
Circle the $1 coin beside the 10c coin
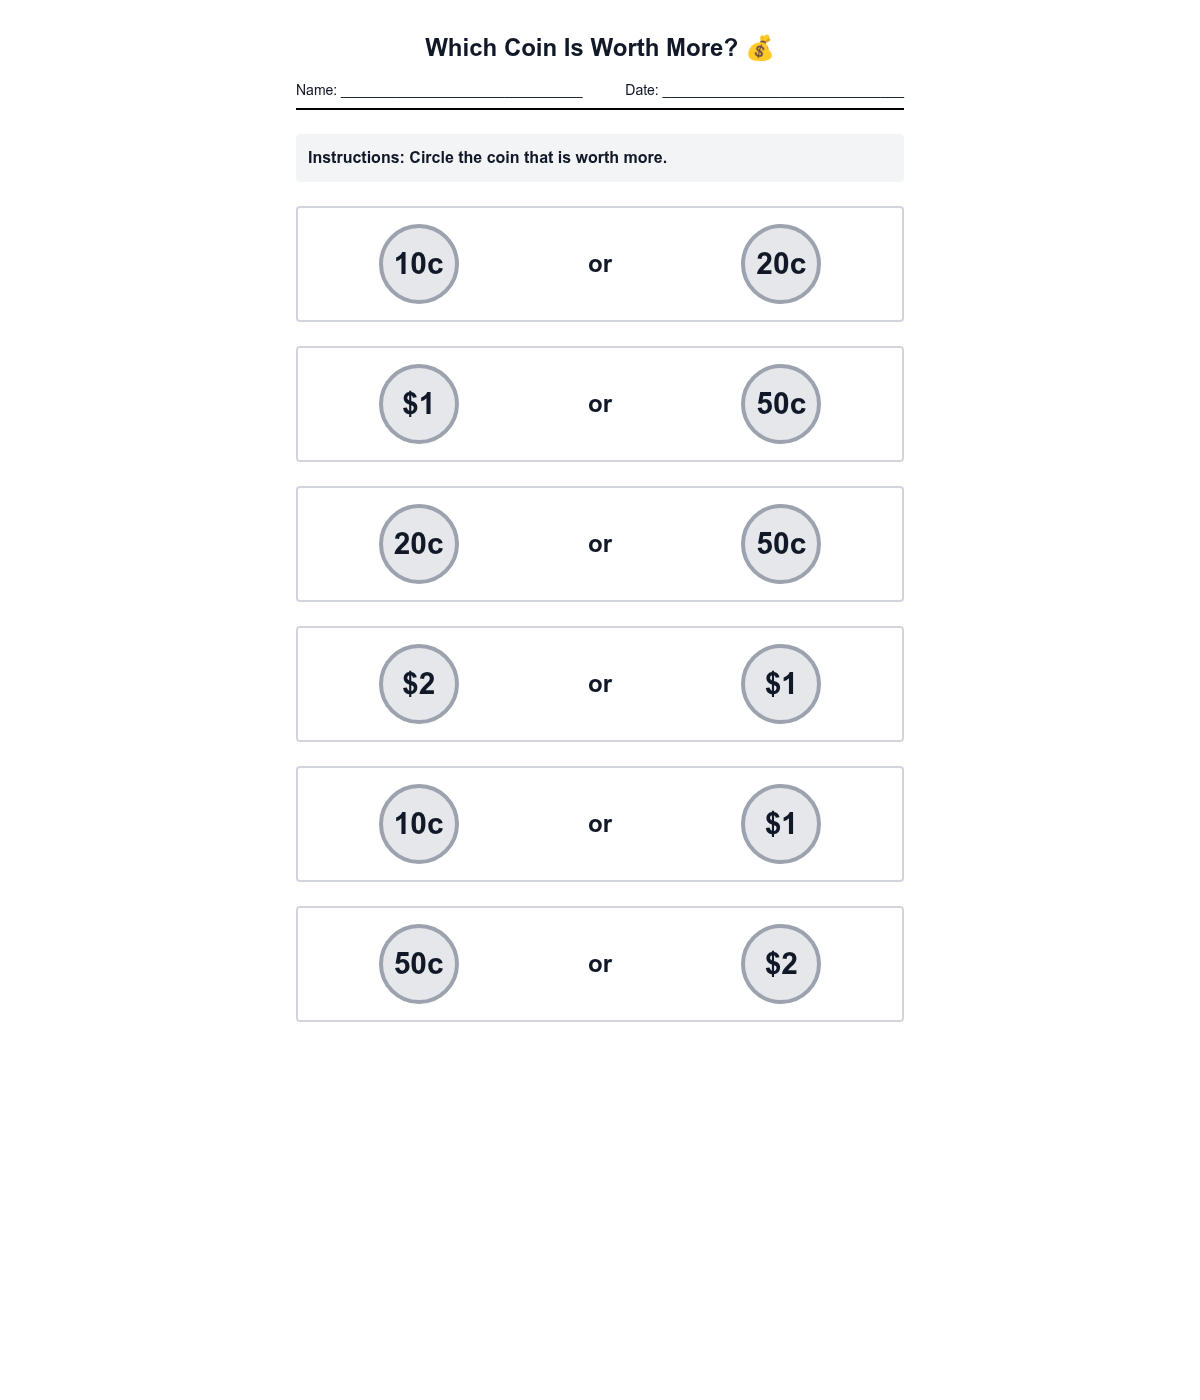781,824
